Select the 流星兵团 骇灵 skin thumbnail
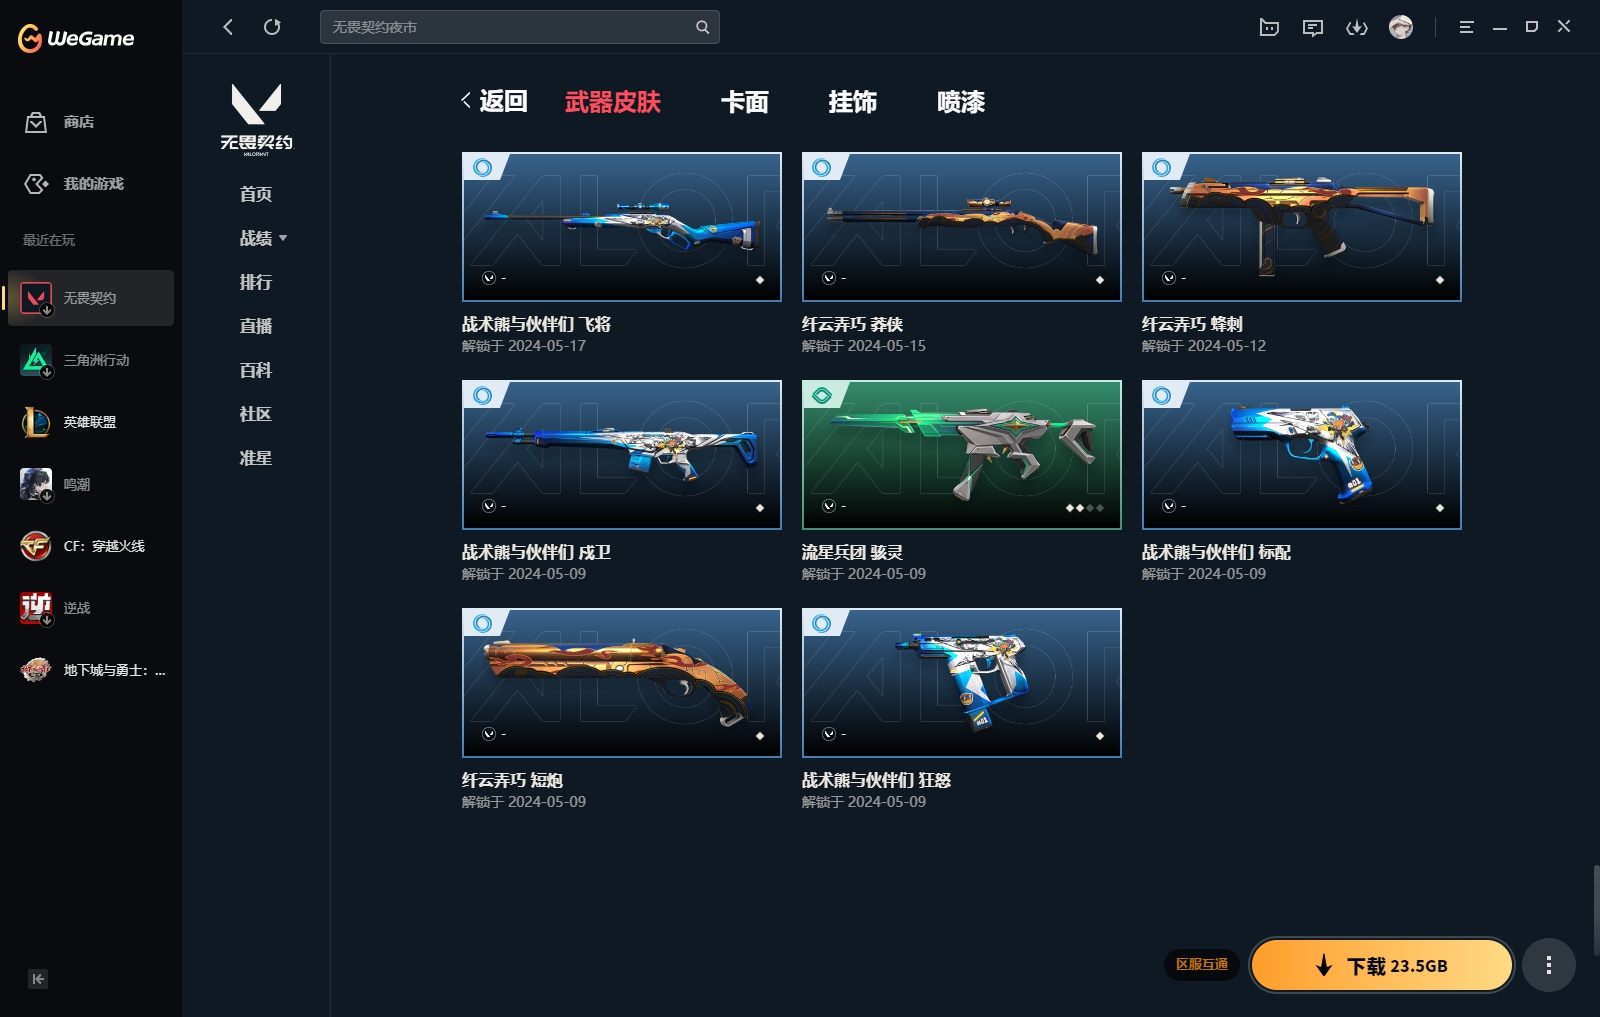 click(x=961, y=455)
